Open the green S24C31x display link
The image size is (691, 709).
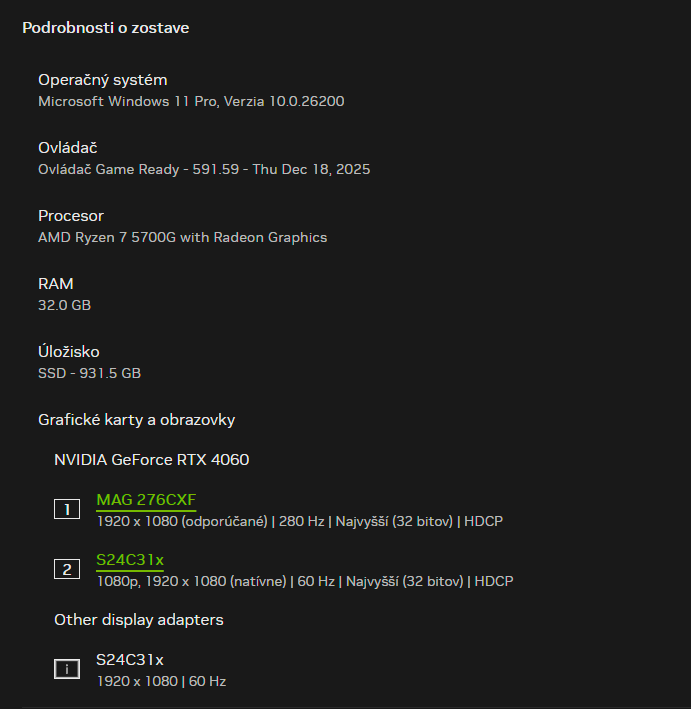130,559
